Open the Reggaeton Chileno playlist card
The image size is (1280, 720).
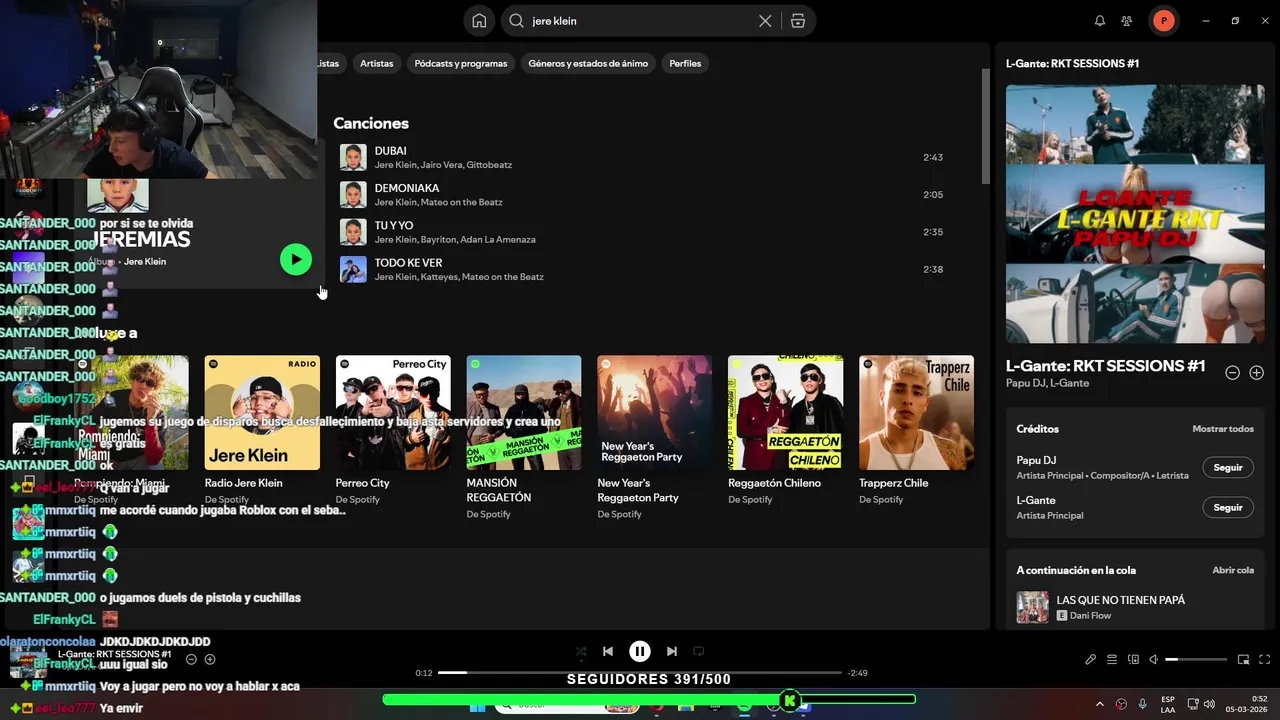786,430
